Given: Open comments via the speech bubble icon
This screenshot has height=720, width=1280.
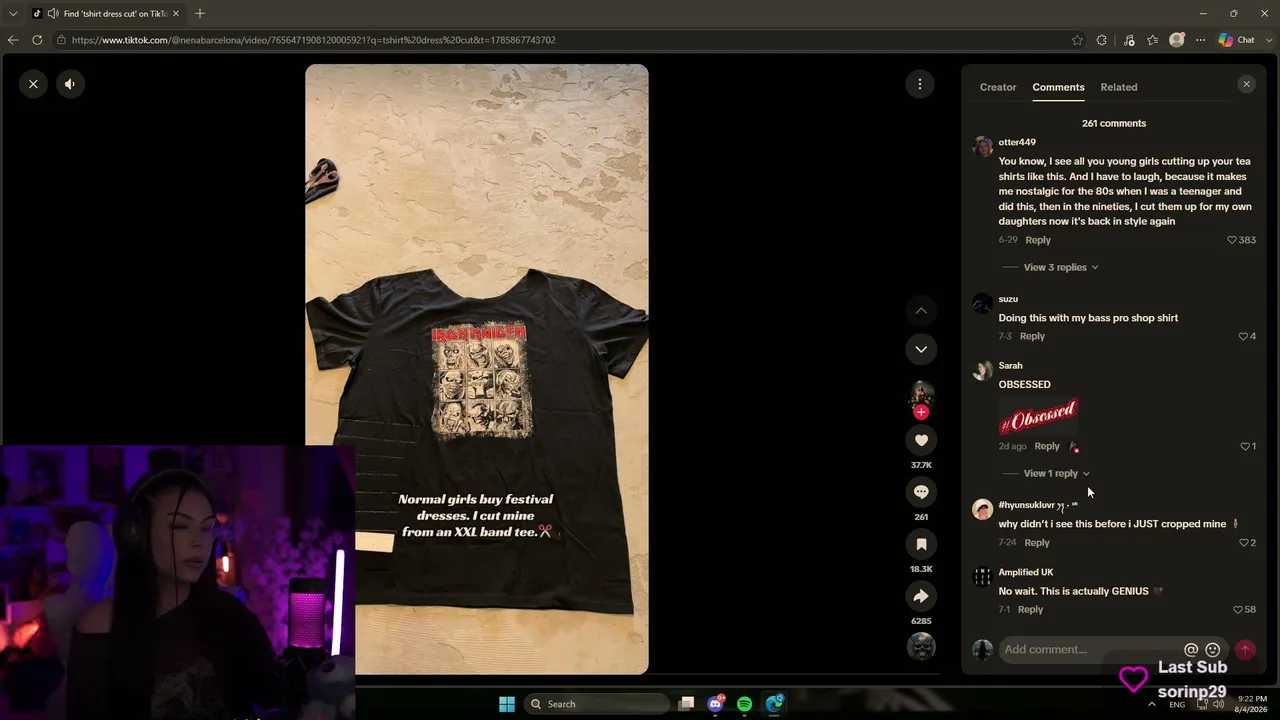Looking at the screenshot, I should click(921, 492).
